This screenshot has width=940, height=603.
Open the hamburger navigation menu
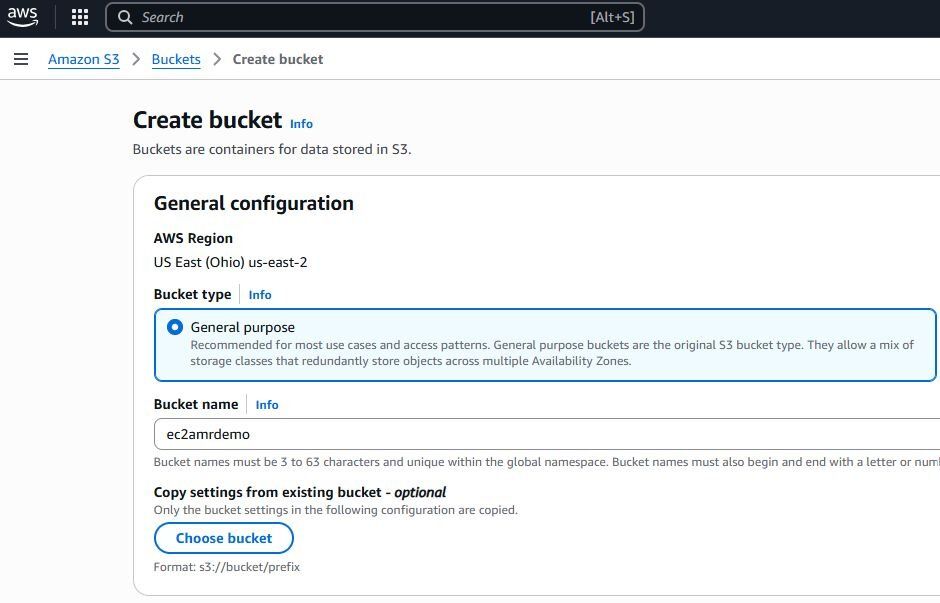pyautogui.click(x=21, y=59)
